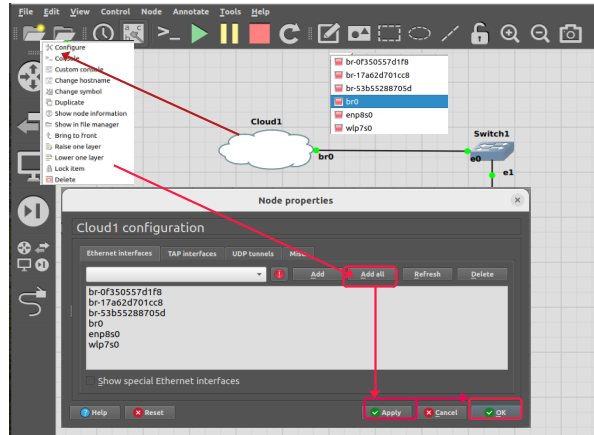Click the Refresh interfaces button
594x435 pixels.
tap(427, 274)
